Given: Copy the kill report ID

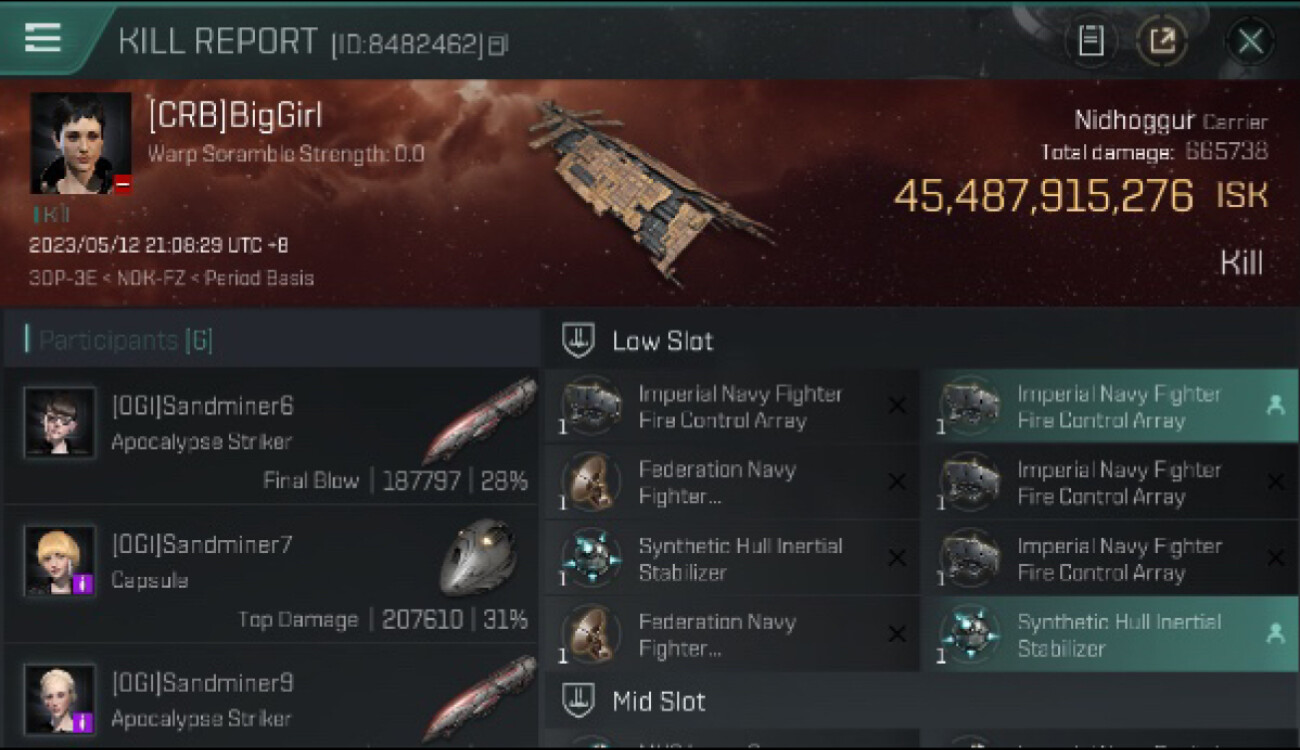Looking at the screenshot, I should point(498,44).
